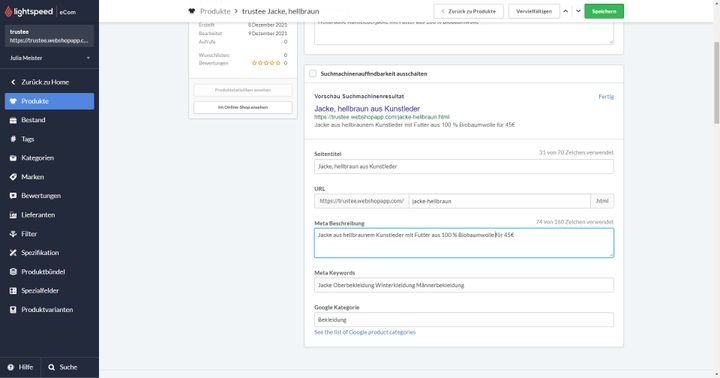The image size is (720, 378).
Task: Click the URL slug field jacke-hellbraun
Action: [x=500, y=201]
